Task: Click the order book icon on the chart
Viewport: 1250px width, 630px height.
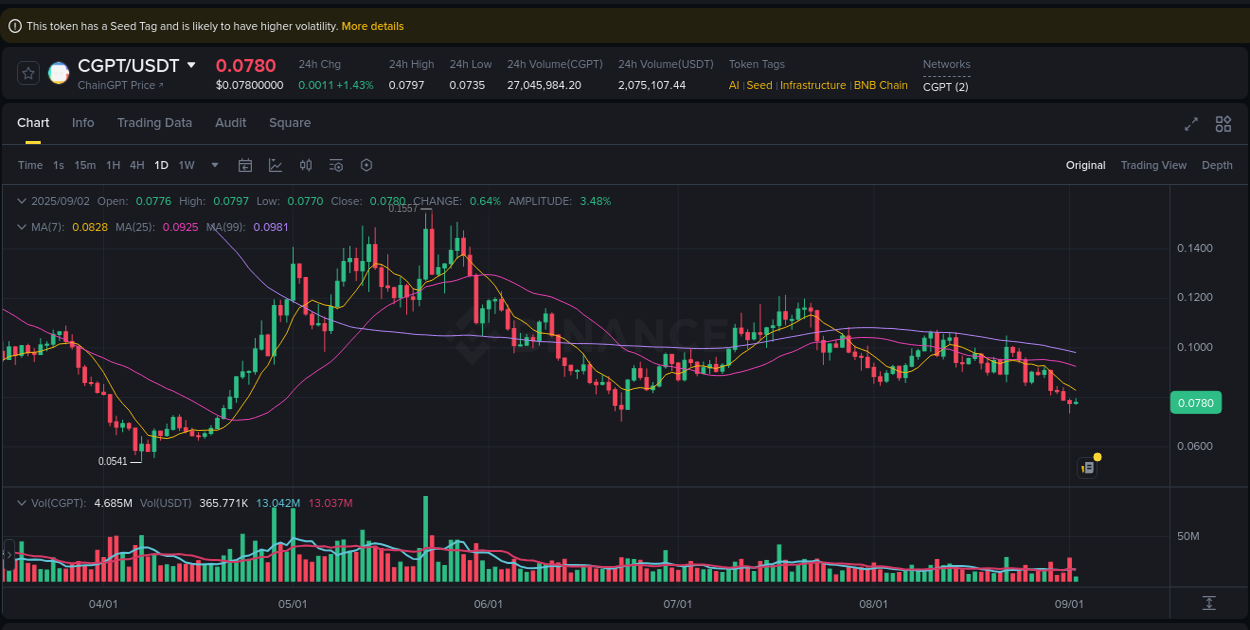Action: (x=1087, y=467)
